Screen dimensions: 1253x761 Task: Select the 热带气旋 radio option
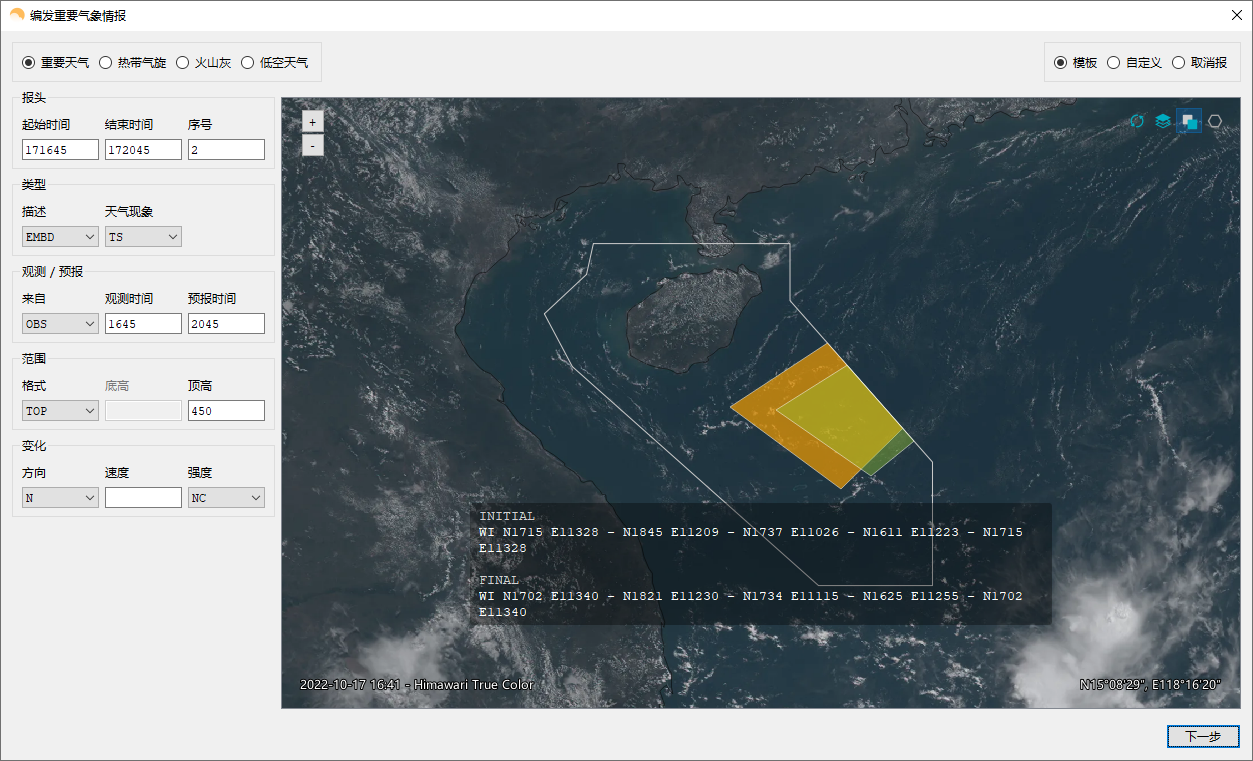click(x=132, y=62)
